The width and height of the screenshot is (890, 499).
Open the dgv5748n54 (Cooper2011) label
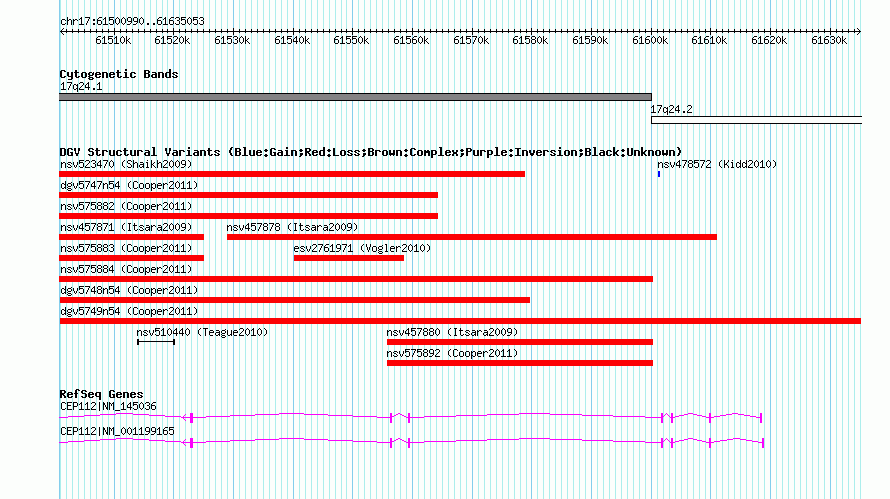click(129, 290)
